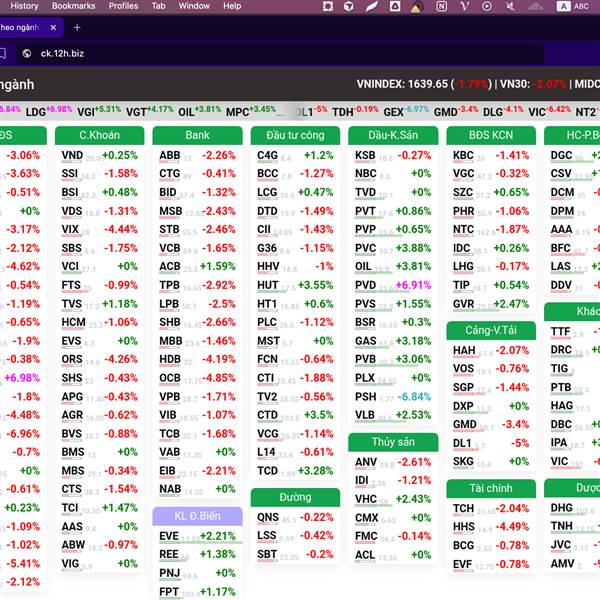Select the Tài chính sector header

tap(491, 488)
